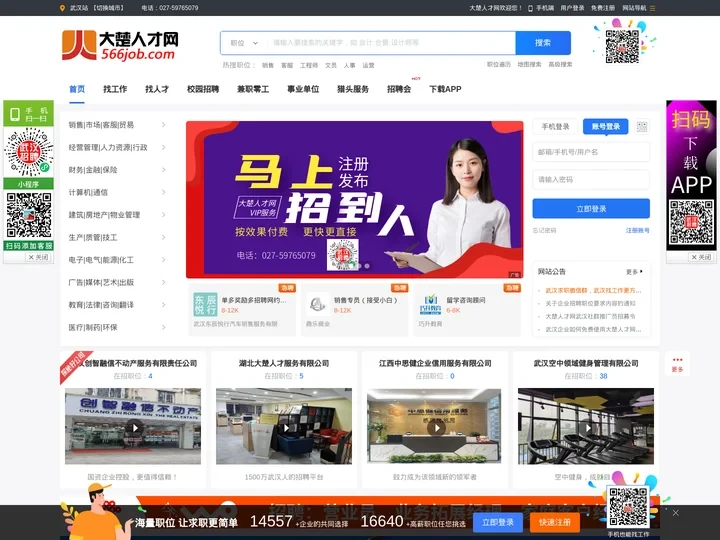Screen dimensions: 720x540
Task: Expand the 广告|媒体|艺术|出版 category
Action: point(118,282)
